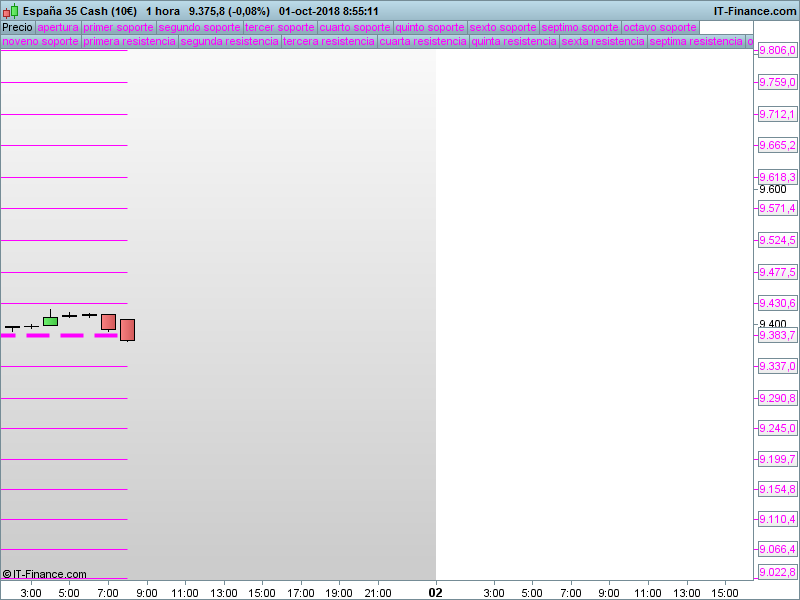The image size is (800, 600).
Task: Select the apertura indicator label
Action: (58, 27)
